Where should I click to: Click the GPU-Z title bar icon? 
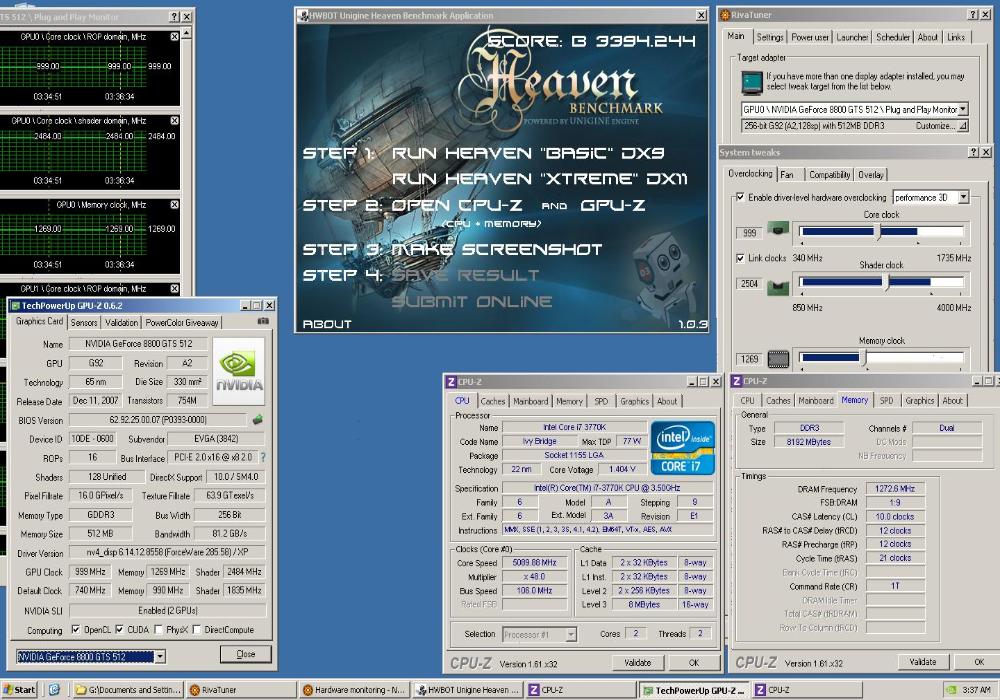click(15, 305)
